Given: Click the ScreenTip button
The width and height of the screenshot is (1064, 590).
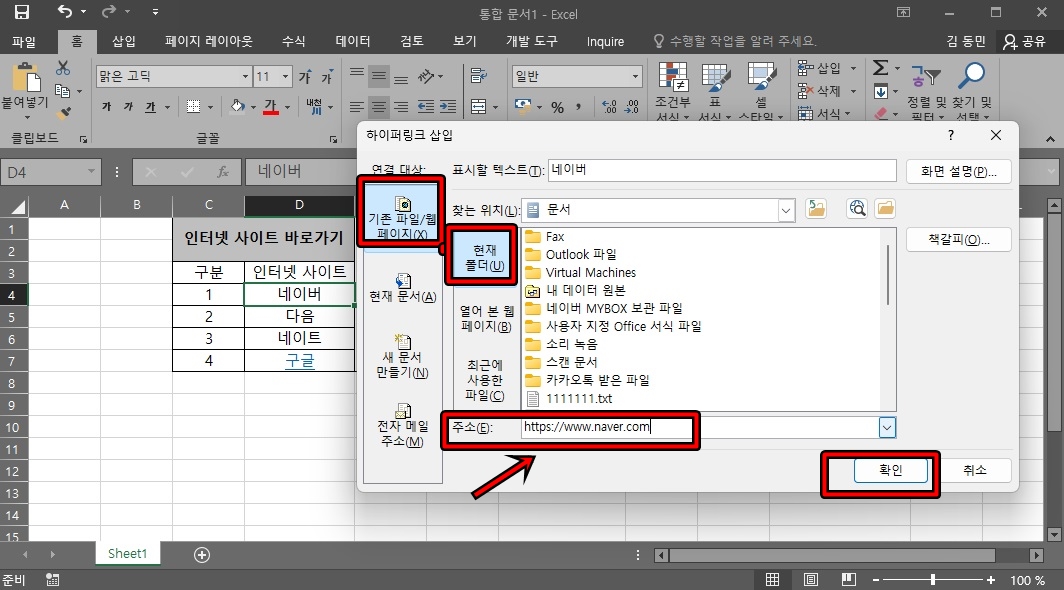Looking at the screenshot, I should coord(958,171).
